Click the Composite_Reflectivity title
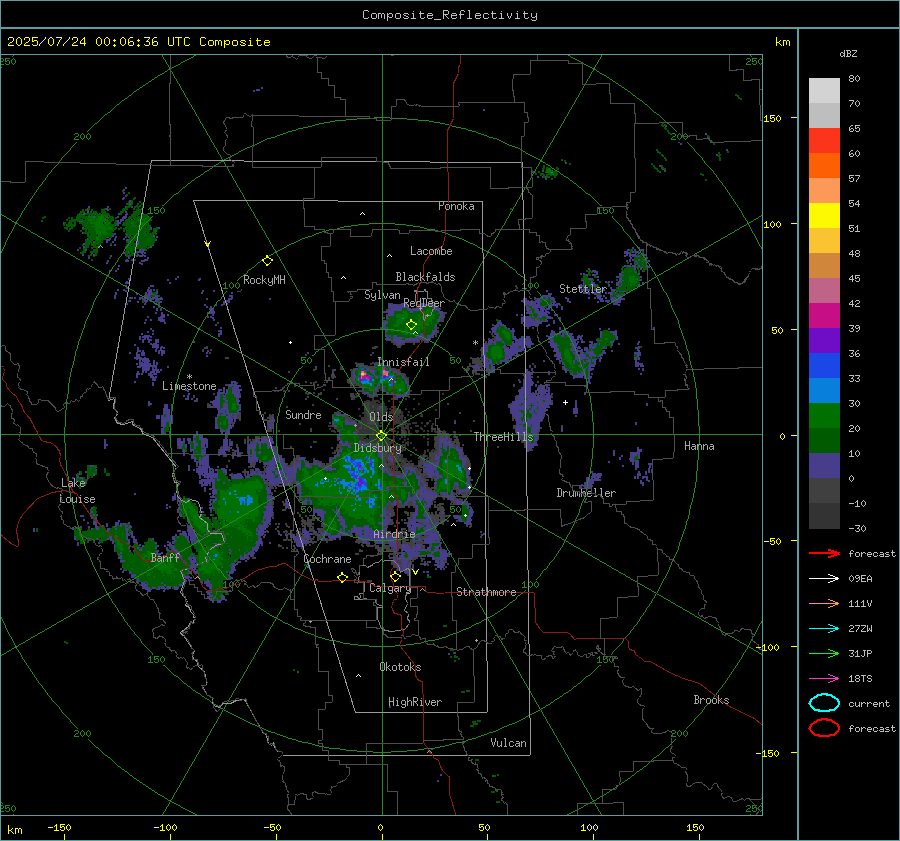The width and height of the screenshot is (900, 841). pos(449,15)
